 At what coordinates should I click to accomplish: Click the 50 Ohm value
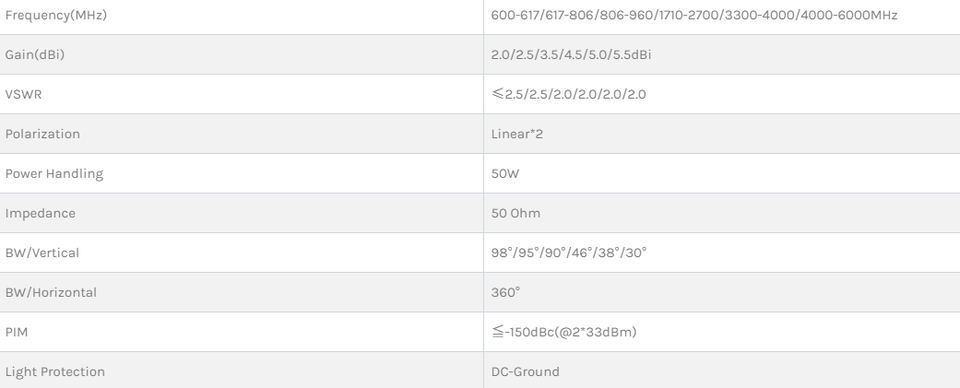point(516,214)
